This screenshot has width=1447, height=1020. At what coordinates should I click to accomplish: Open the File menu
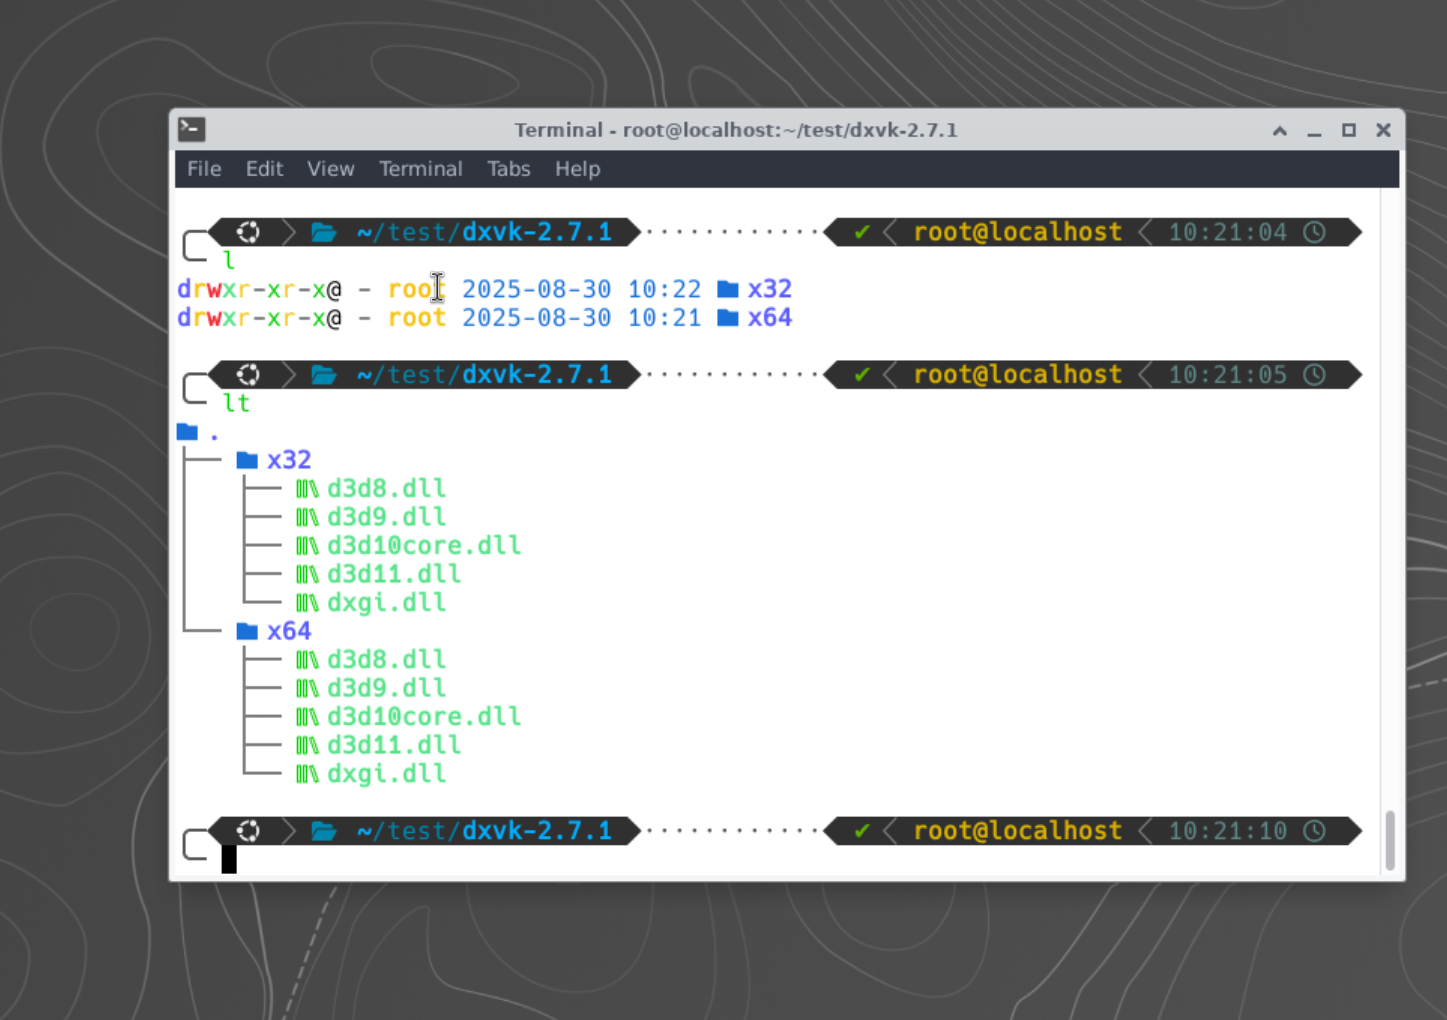click(x=204, y=169)
